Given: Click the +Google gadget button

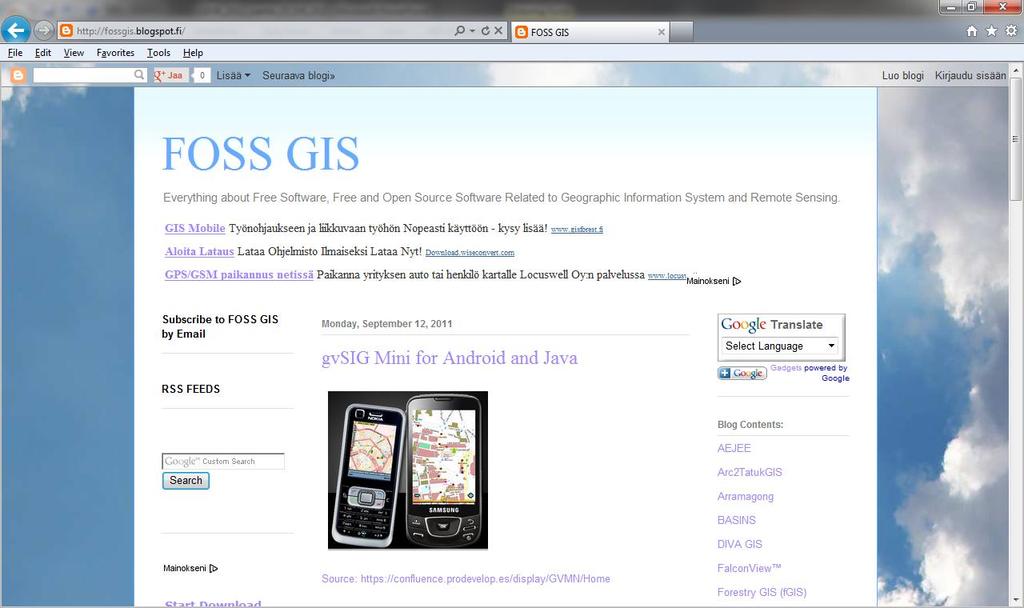Looking at the screenshot, I should pos(742,374).
